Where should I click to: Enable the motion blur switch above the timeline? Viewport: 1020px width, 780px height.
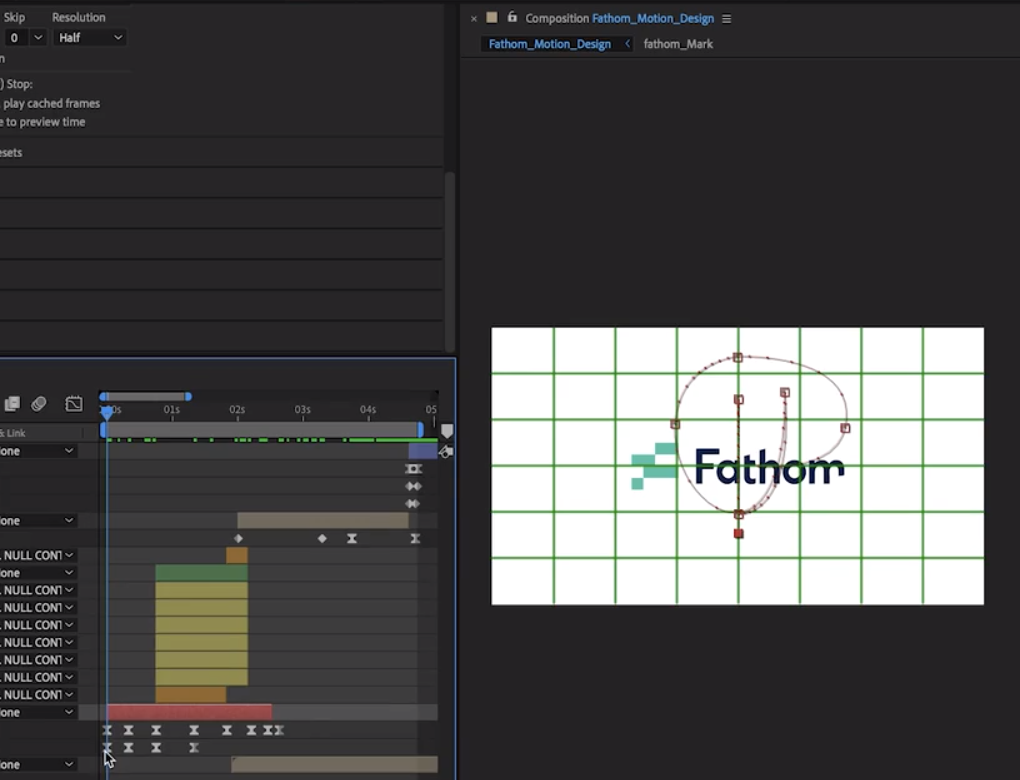click(x=39, y=404)
